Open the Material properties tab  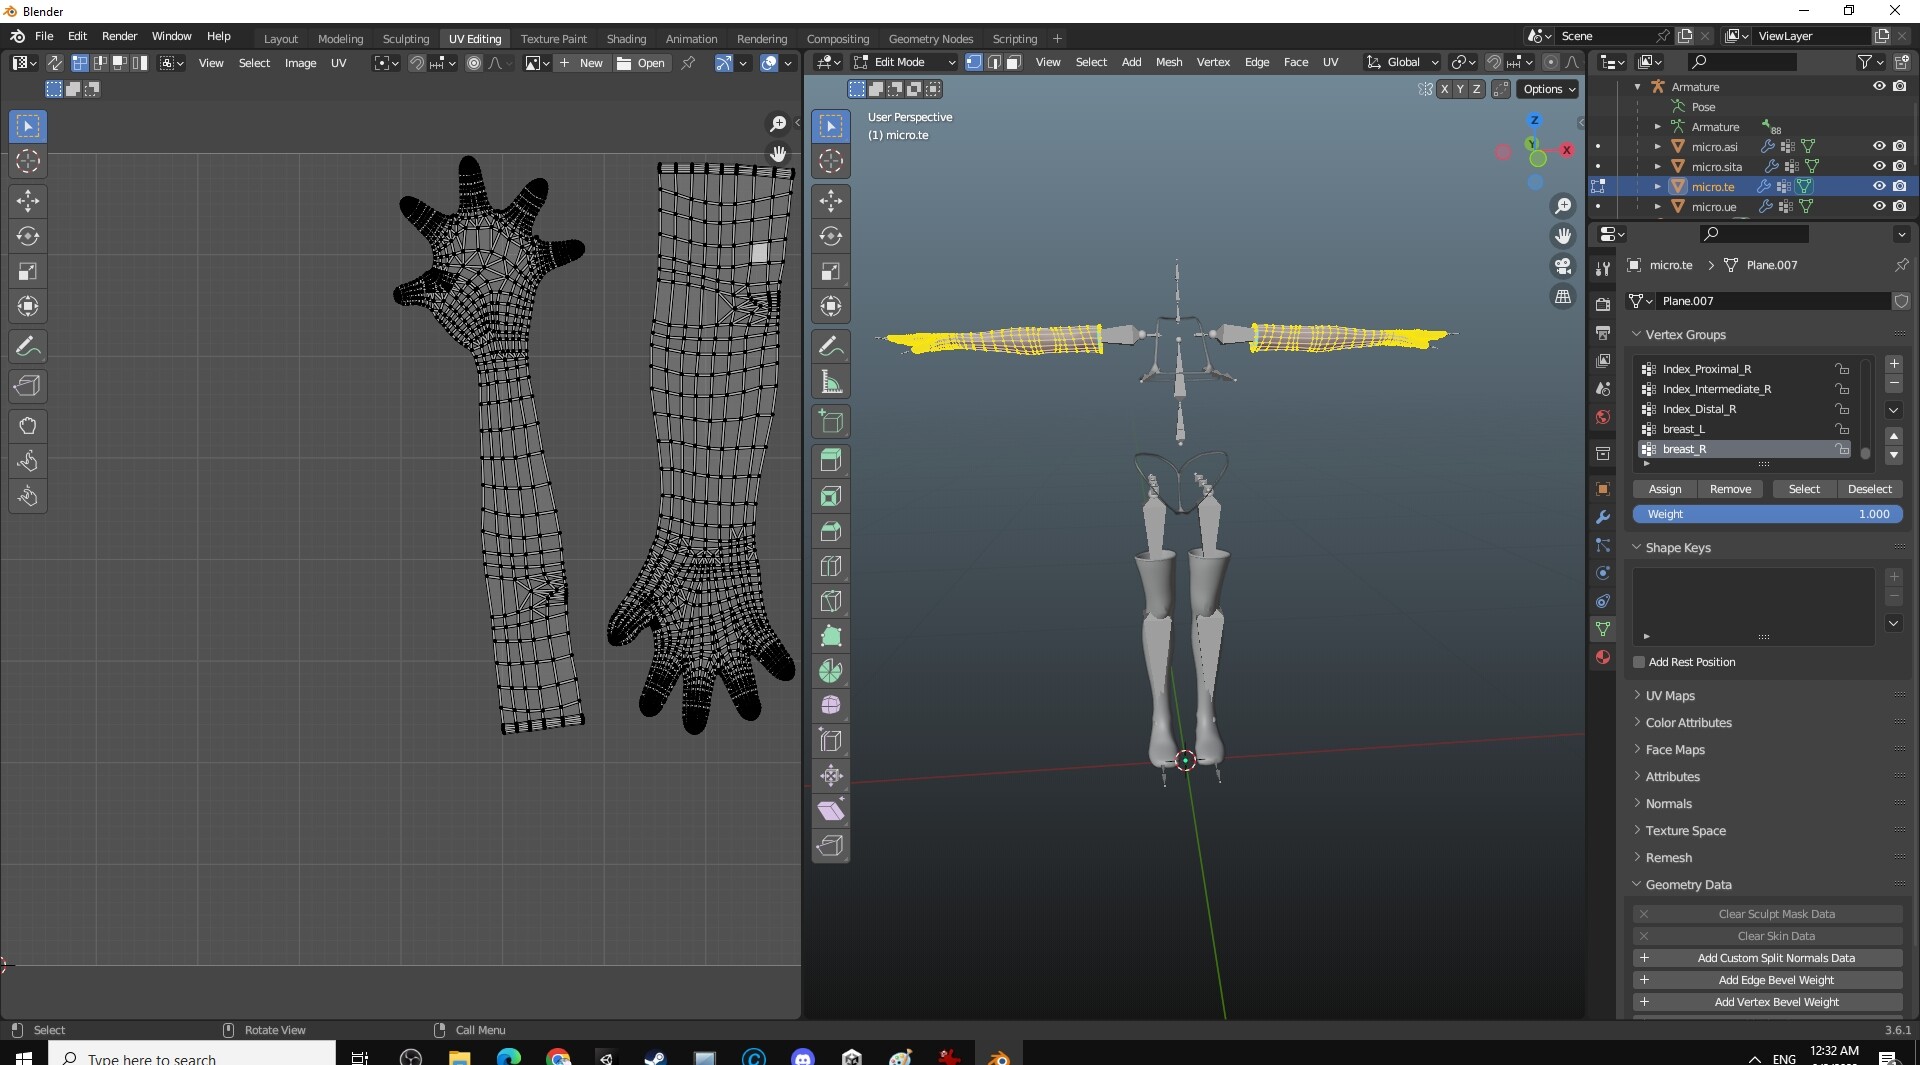(x=1603, y=657)
